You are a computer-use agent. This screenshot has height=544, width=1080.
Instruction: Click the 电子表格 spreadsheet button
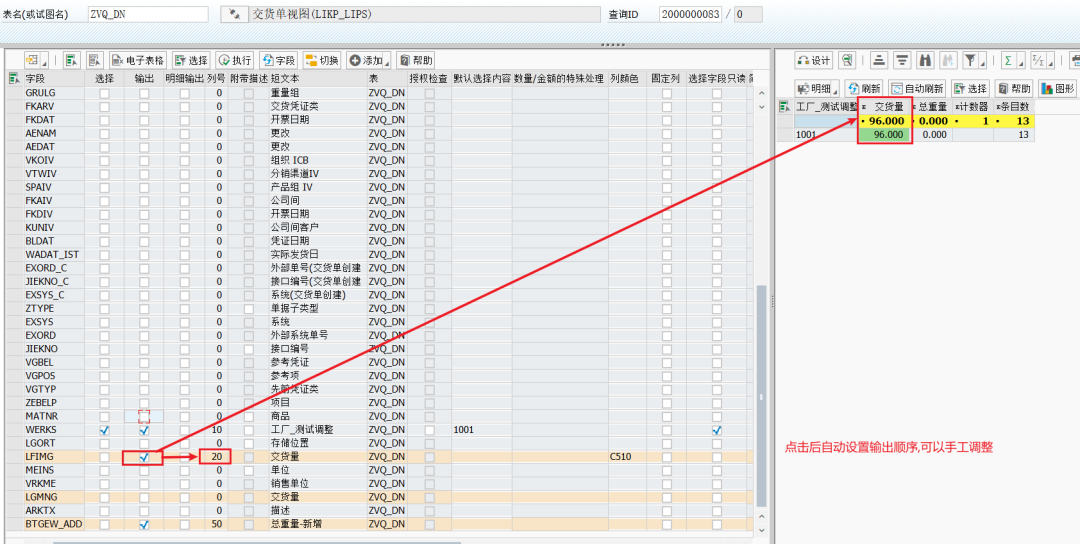[x=138, y=60]
